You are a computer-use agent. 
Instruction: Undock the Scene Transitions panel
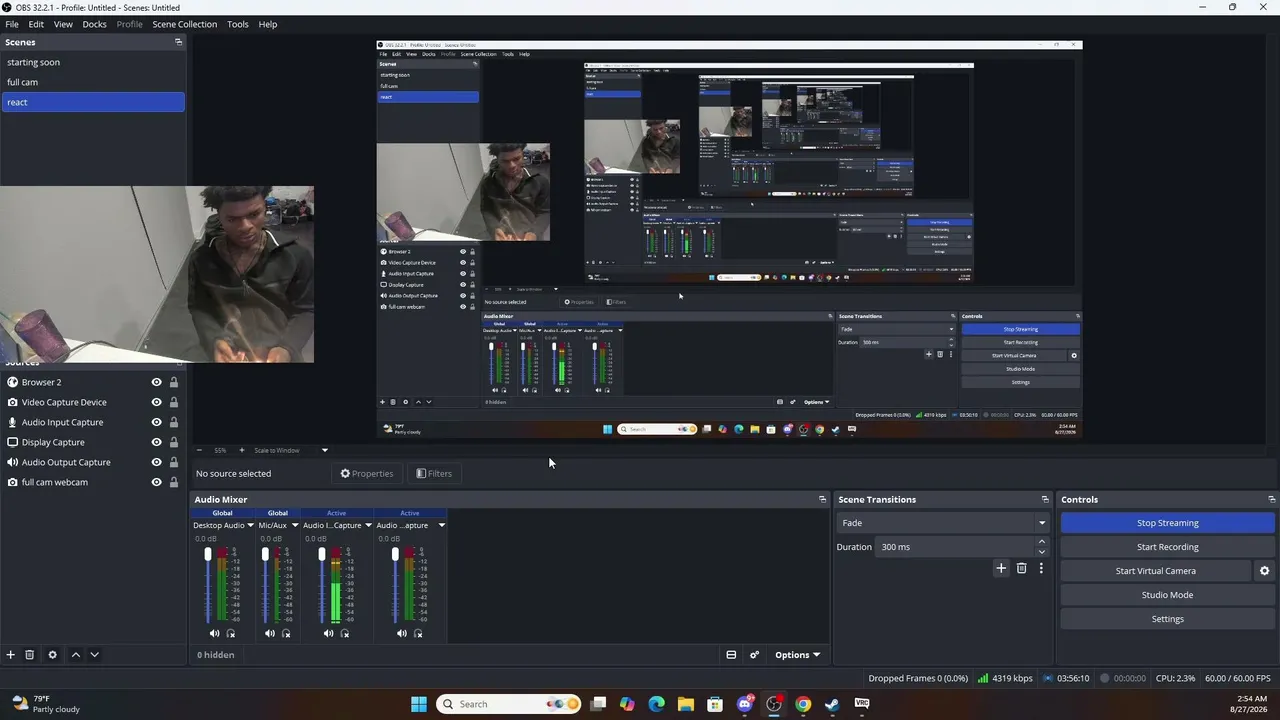click(x=1045, y=499)
